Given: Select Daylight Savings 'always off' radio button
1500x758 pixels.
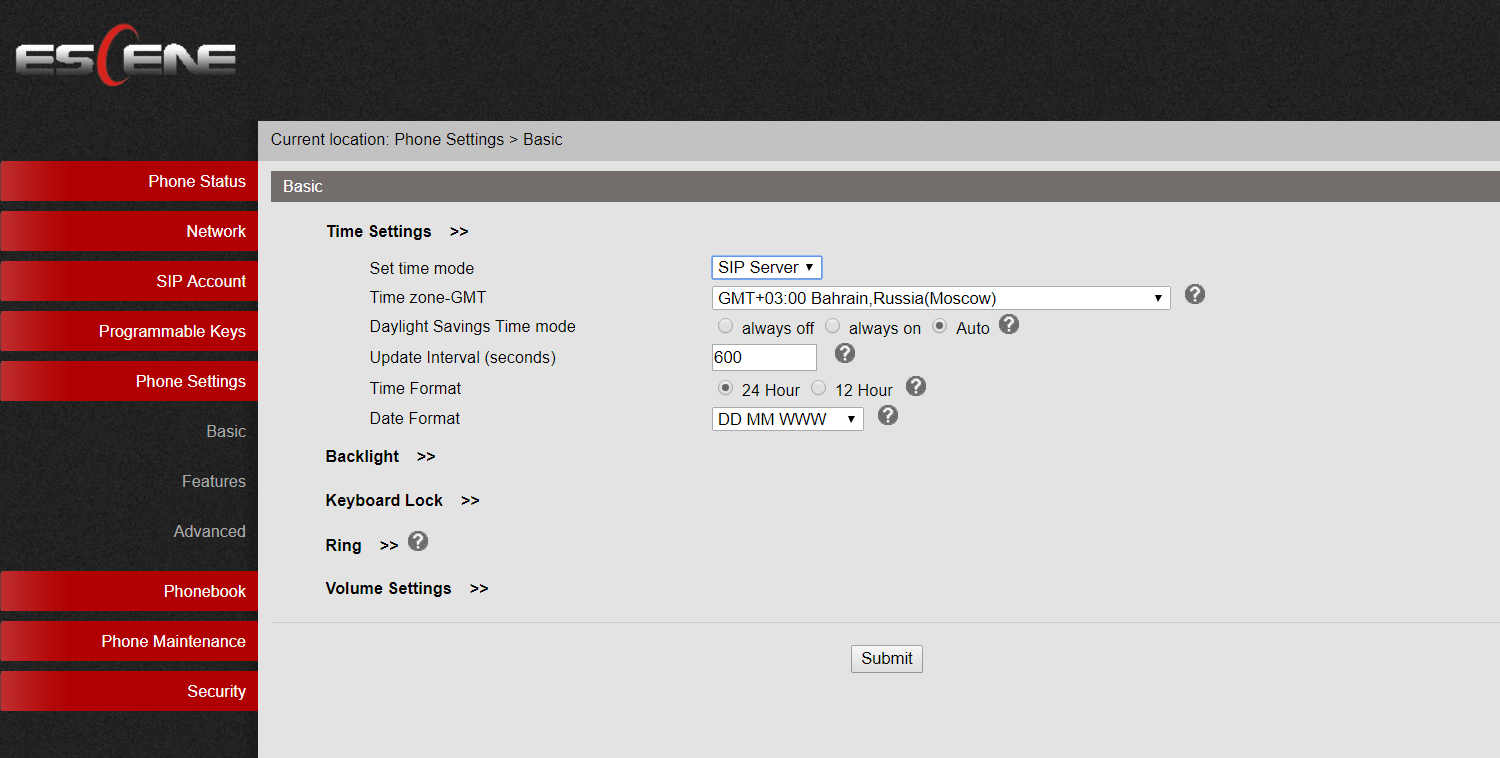Looking at the screenshot, I should pos(725,326).
